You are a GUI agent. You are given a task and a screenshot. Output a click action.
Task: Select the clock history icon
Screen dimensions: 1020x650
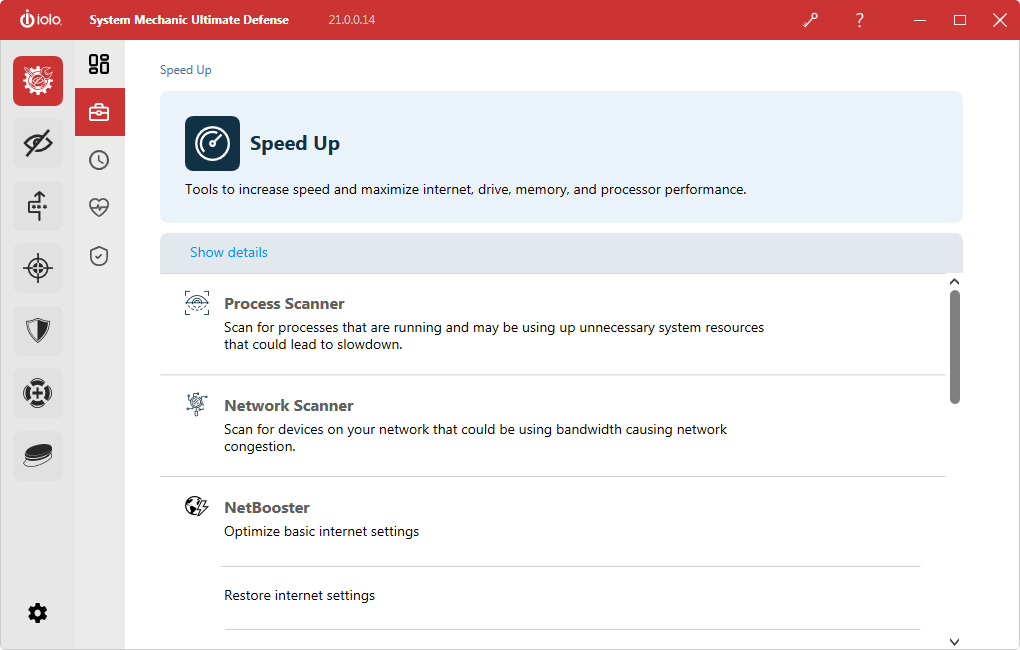click(x=99, y=160)
